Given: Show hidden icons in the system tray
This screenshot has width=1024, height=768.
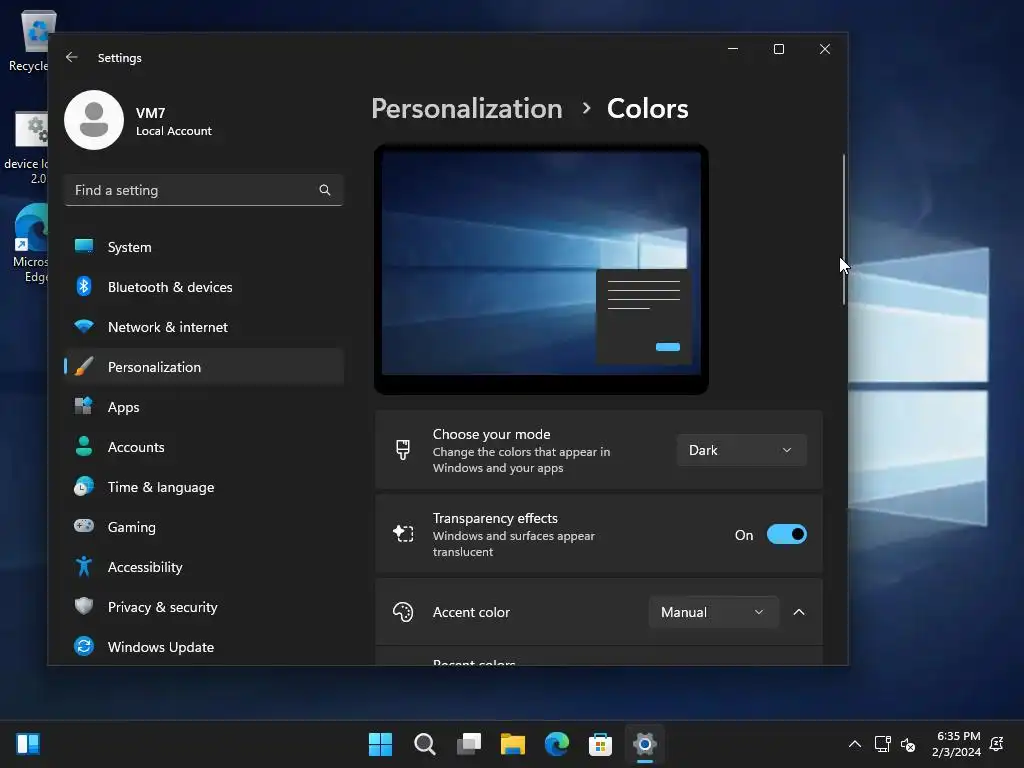Looking at the screenshot, I should click(854, 744).
